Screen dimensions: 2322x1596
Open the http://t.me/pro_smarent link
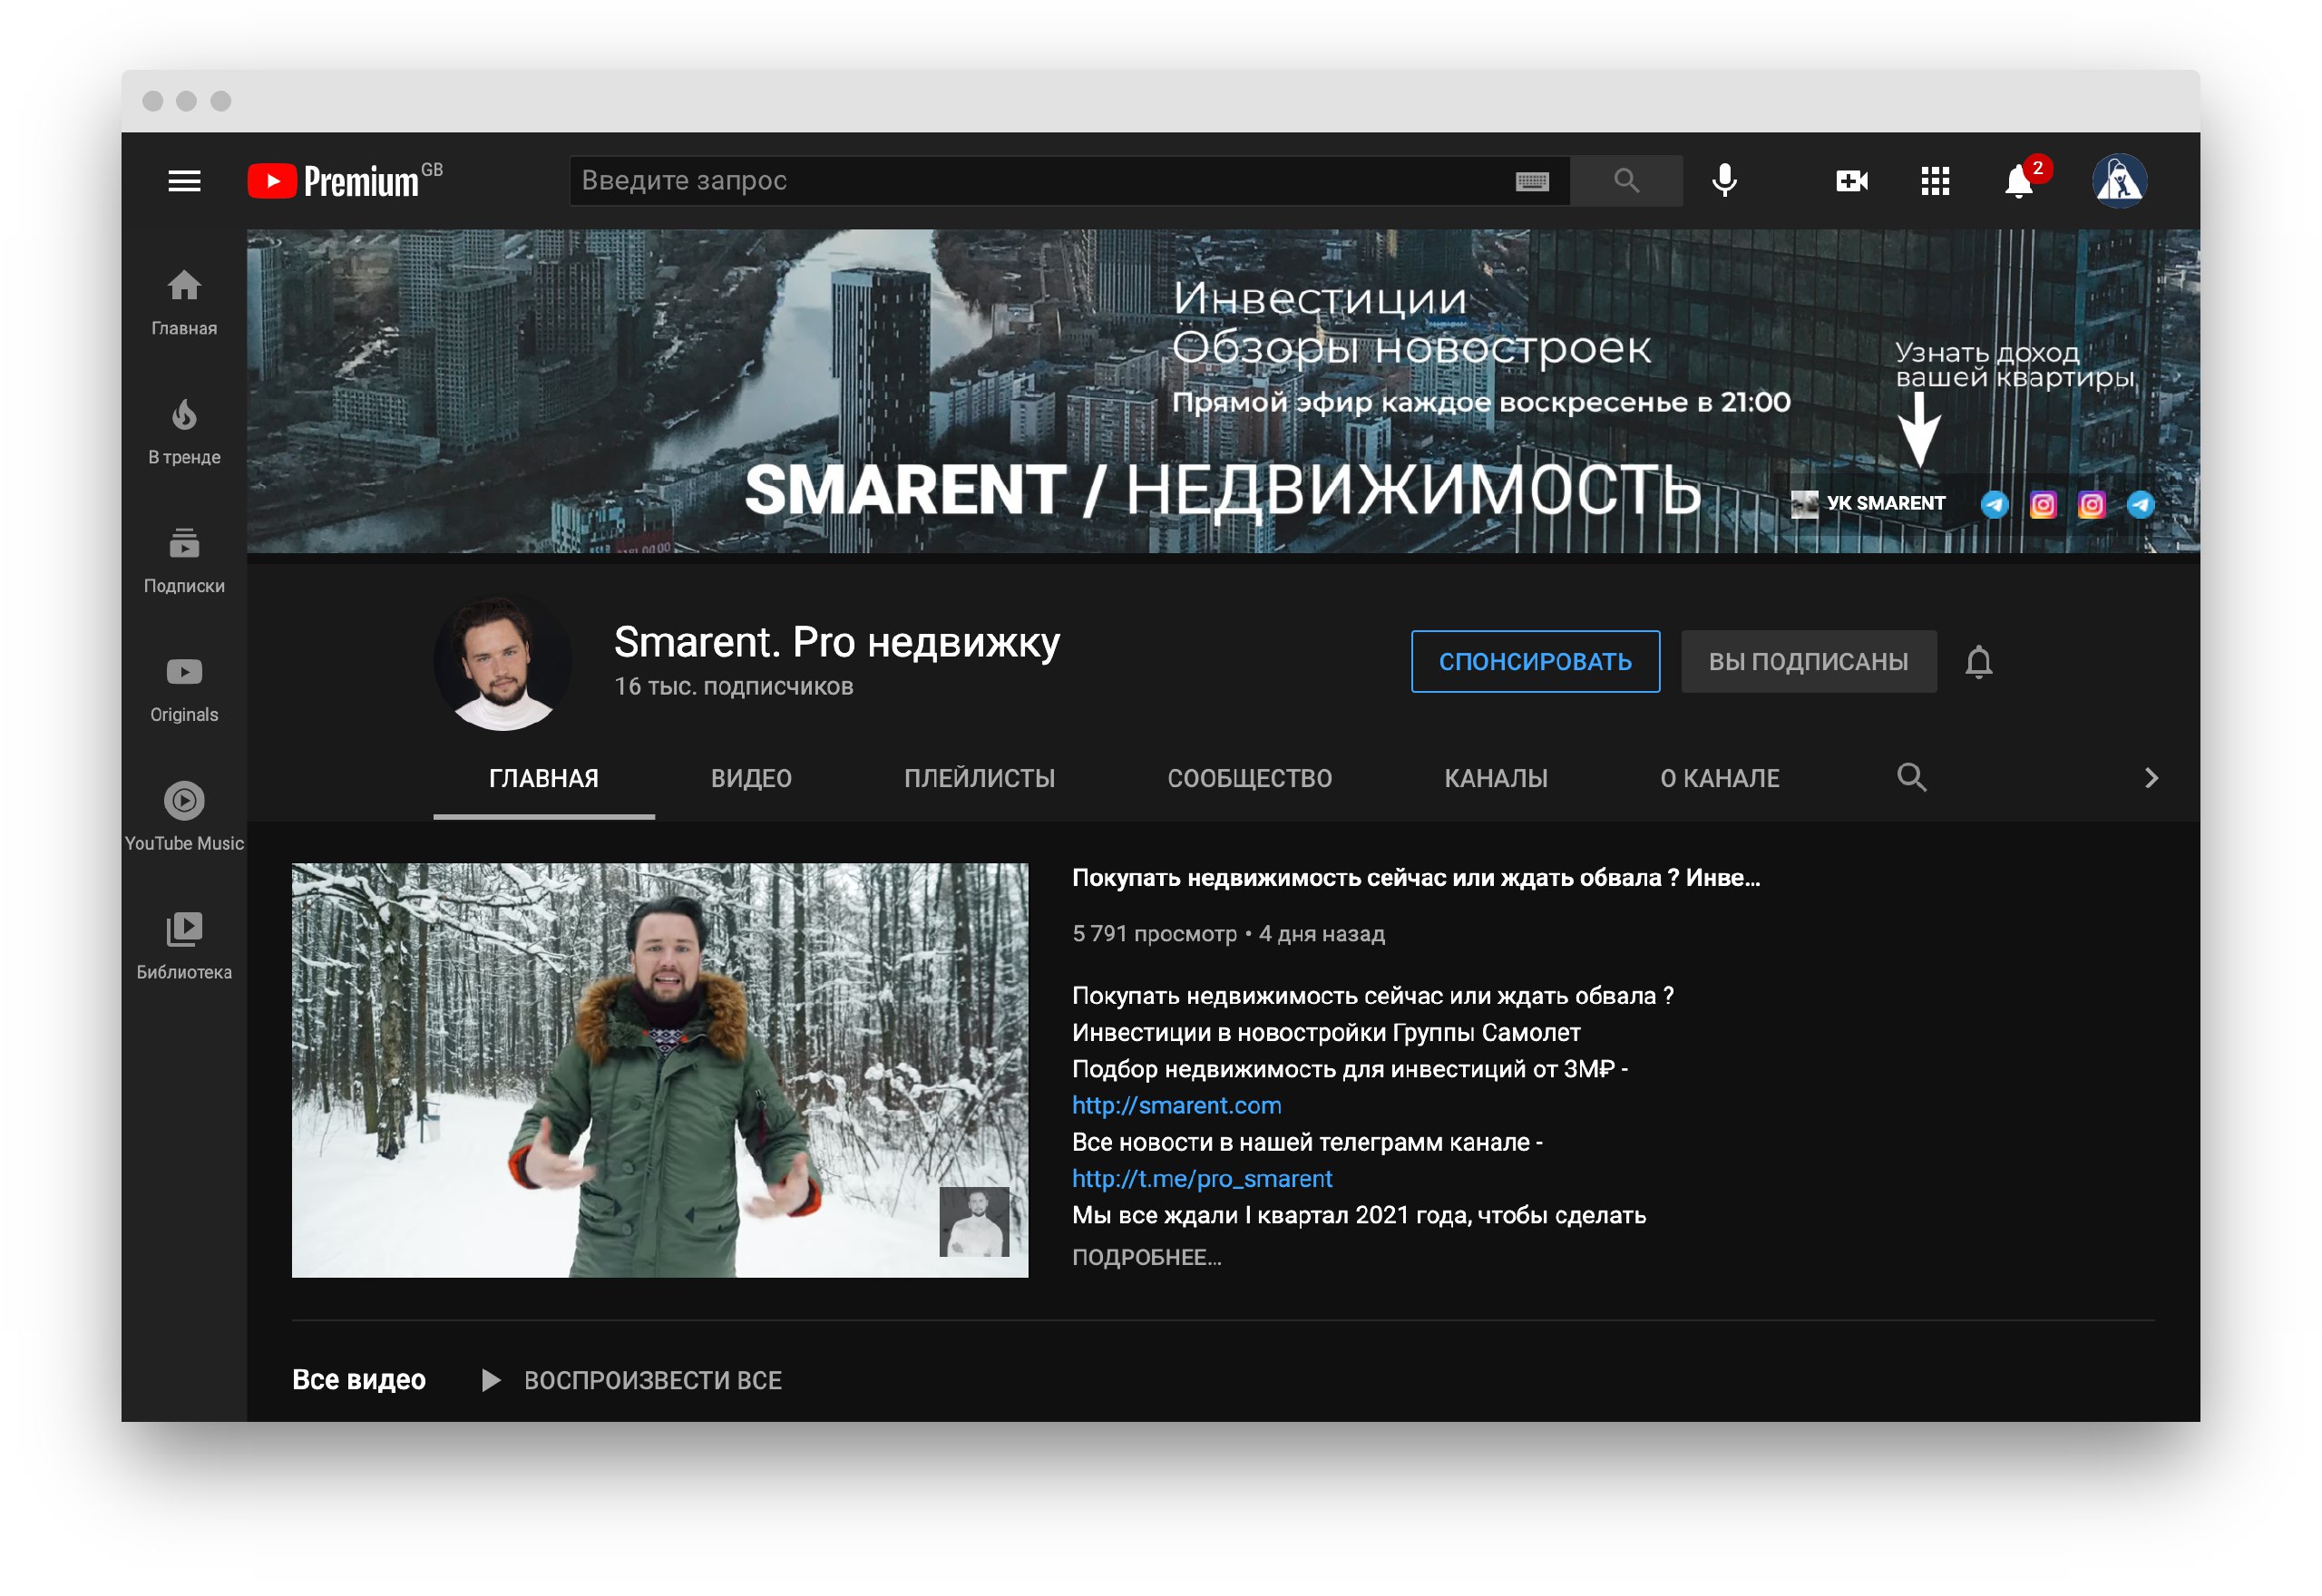1202,1178
